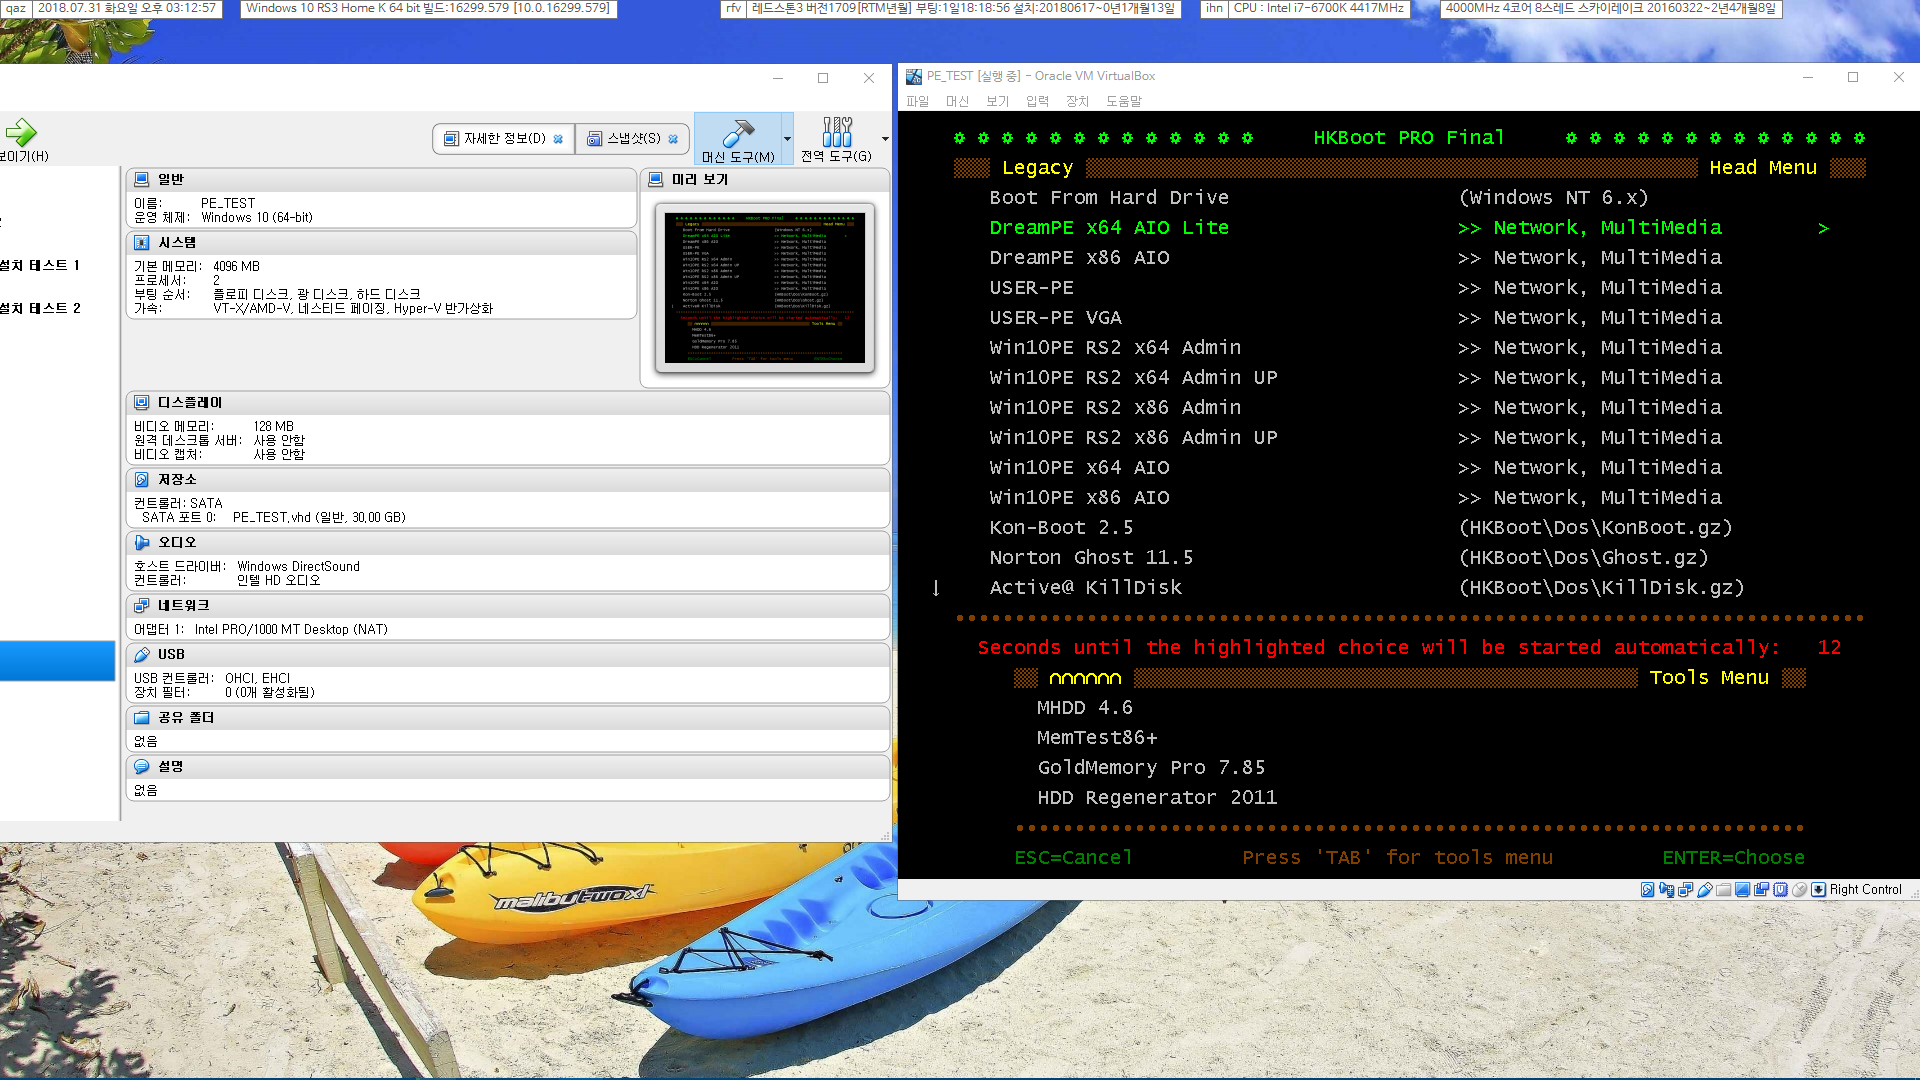Open the 파일 menu in PE_TEST window
Screen dimensions: 1920x1080
(917, 101)
